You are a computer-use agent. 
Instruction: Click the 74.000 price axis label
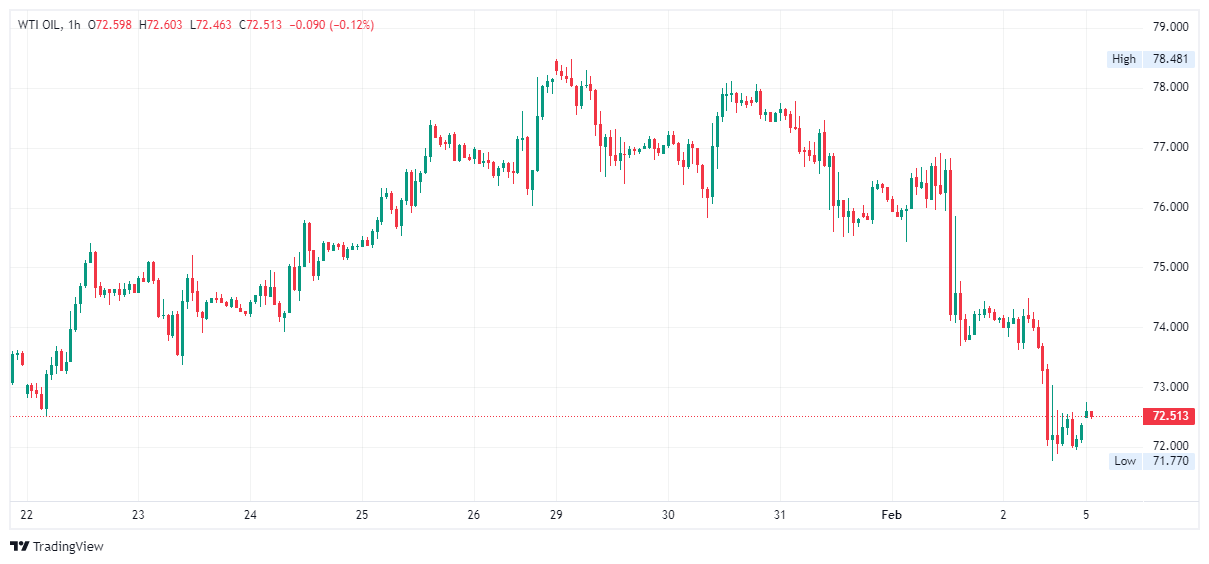coord(1170,327)
